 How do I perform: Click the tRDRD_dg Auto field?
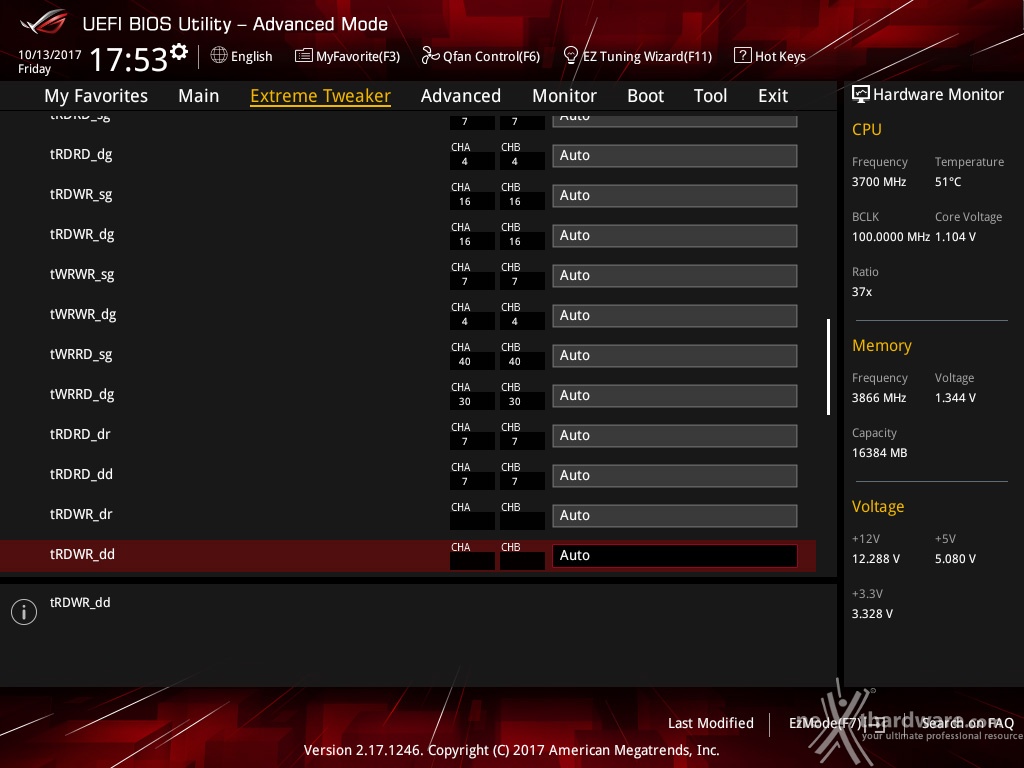tap(675, 155)
